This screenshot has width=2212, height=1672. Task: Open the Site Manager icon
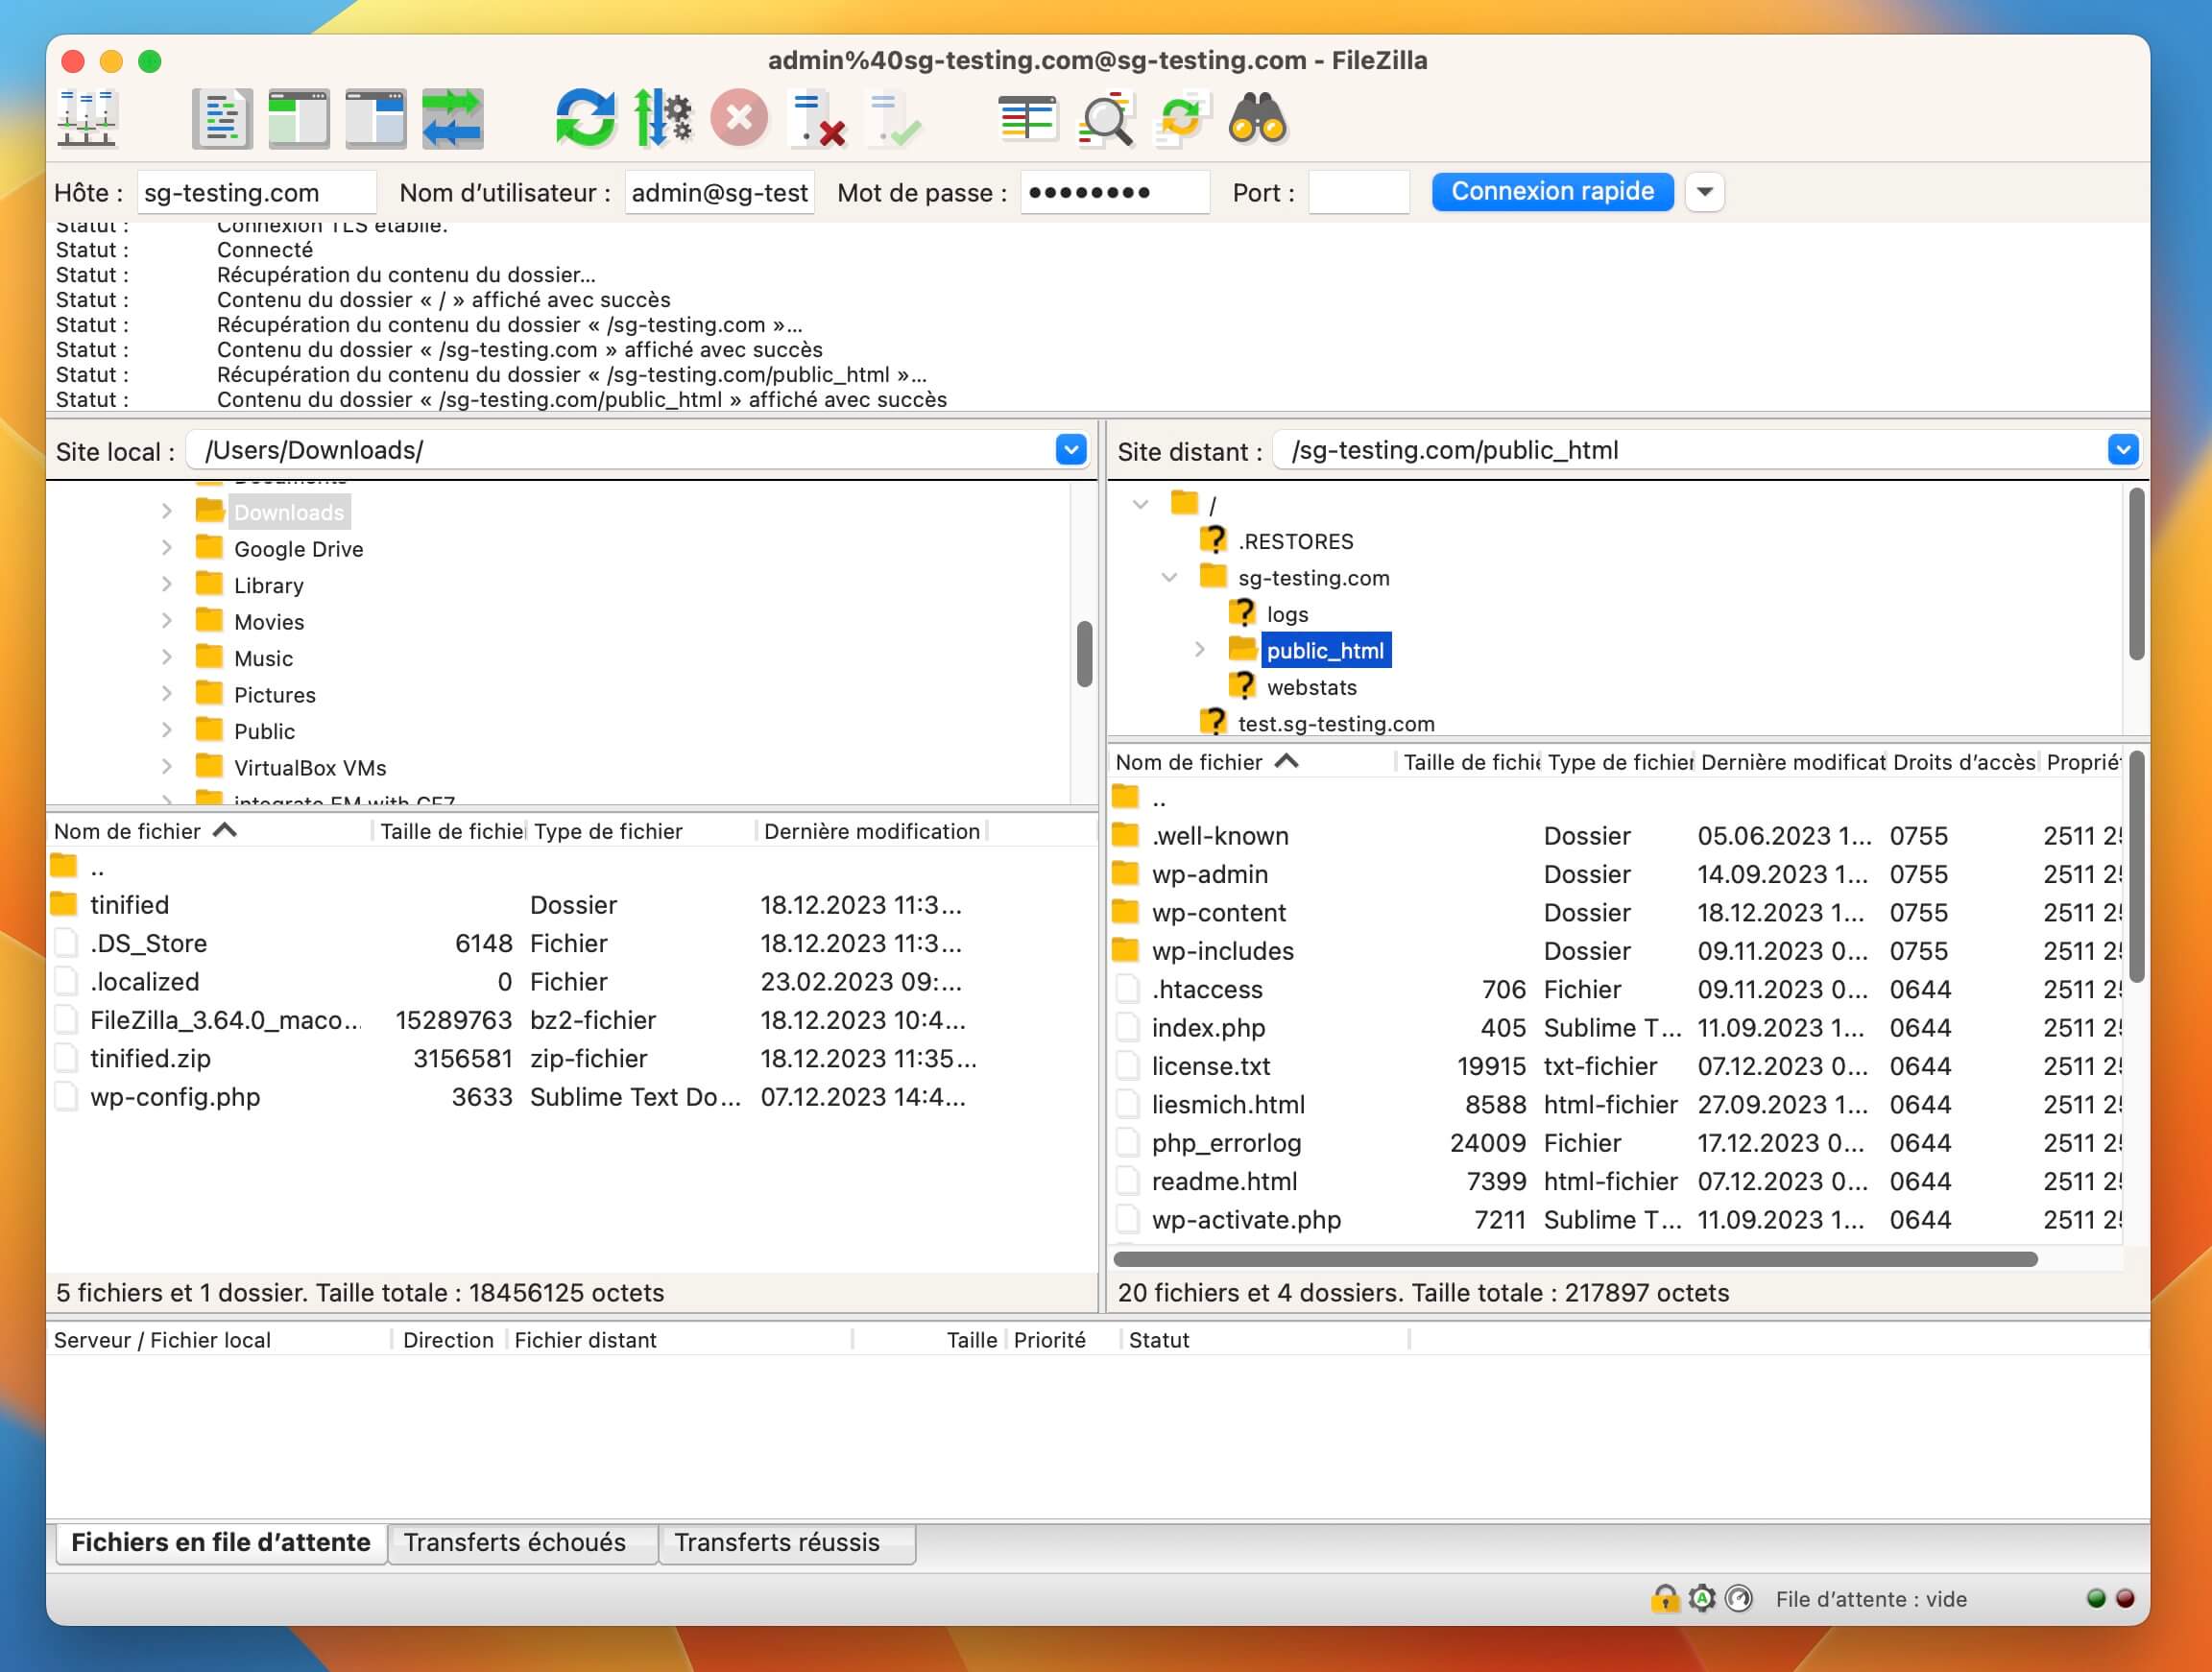87,119
